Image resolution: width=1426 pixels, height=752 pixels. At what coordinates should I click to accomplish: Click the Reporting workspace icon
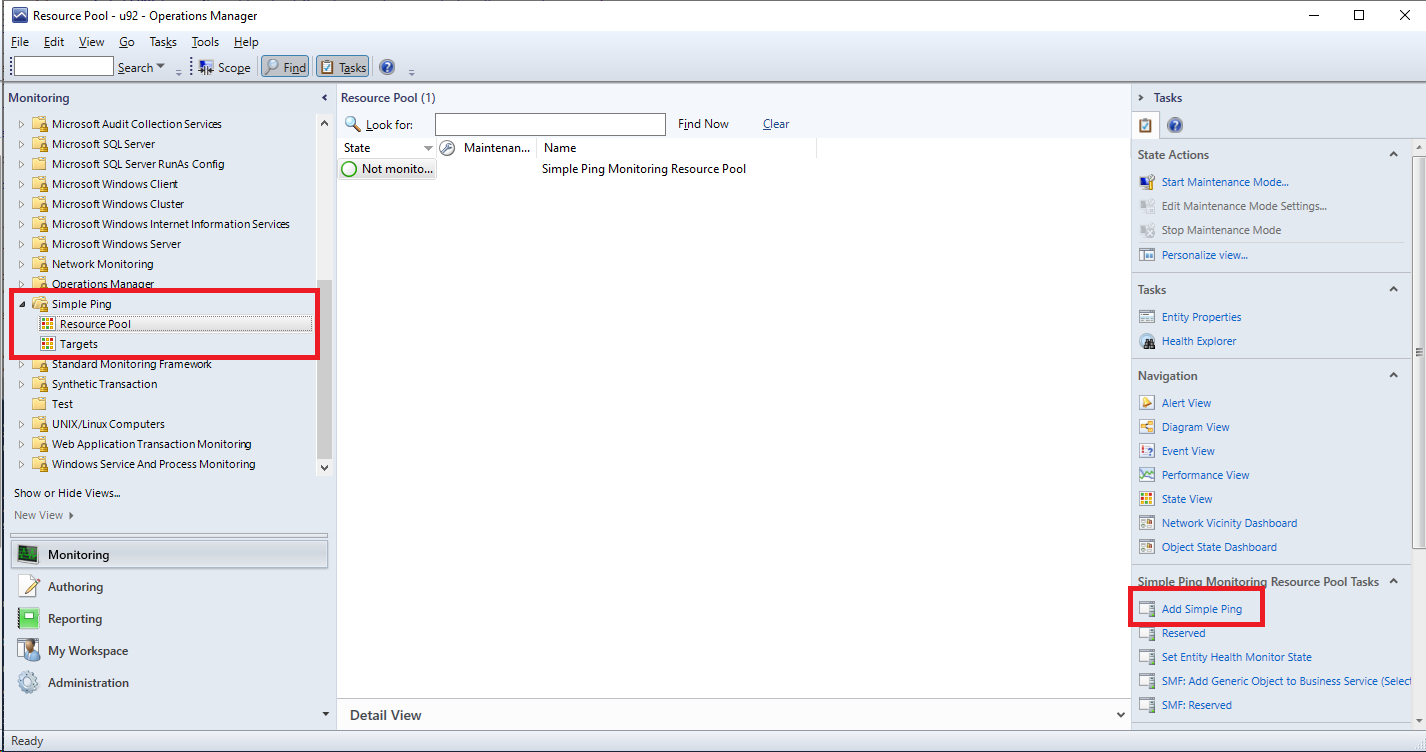(29, 619)
